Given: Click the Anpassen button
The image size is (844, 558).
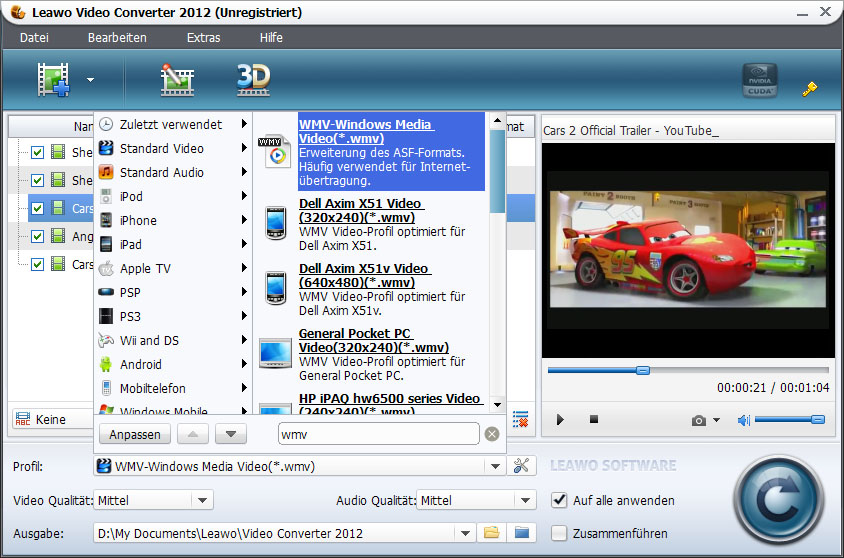Looking at the screenshot, I should (x=134, y=434).
